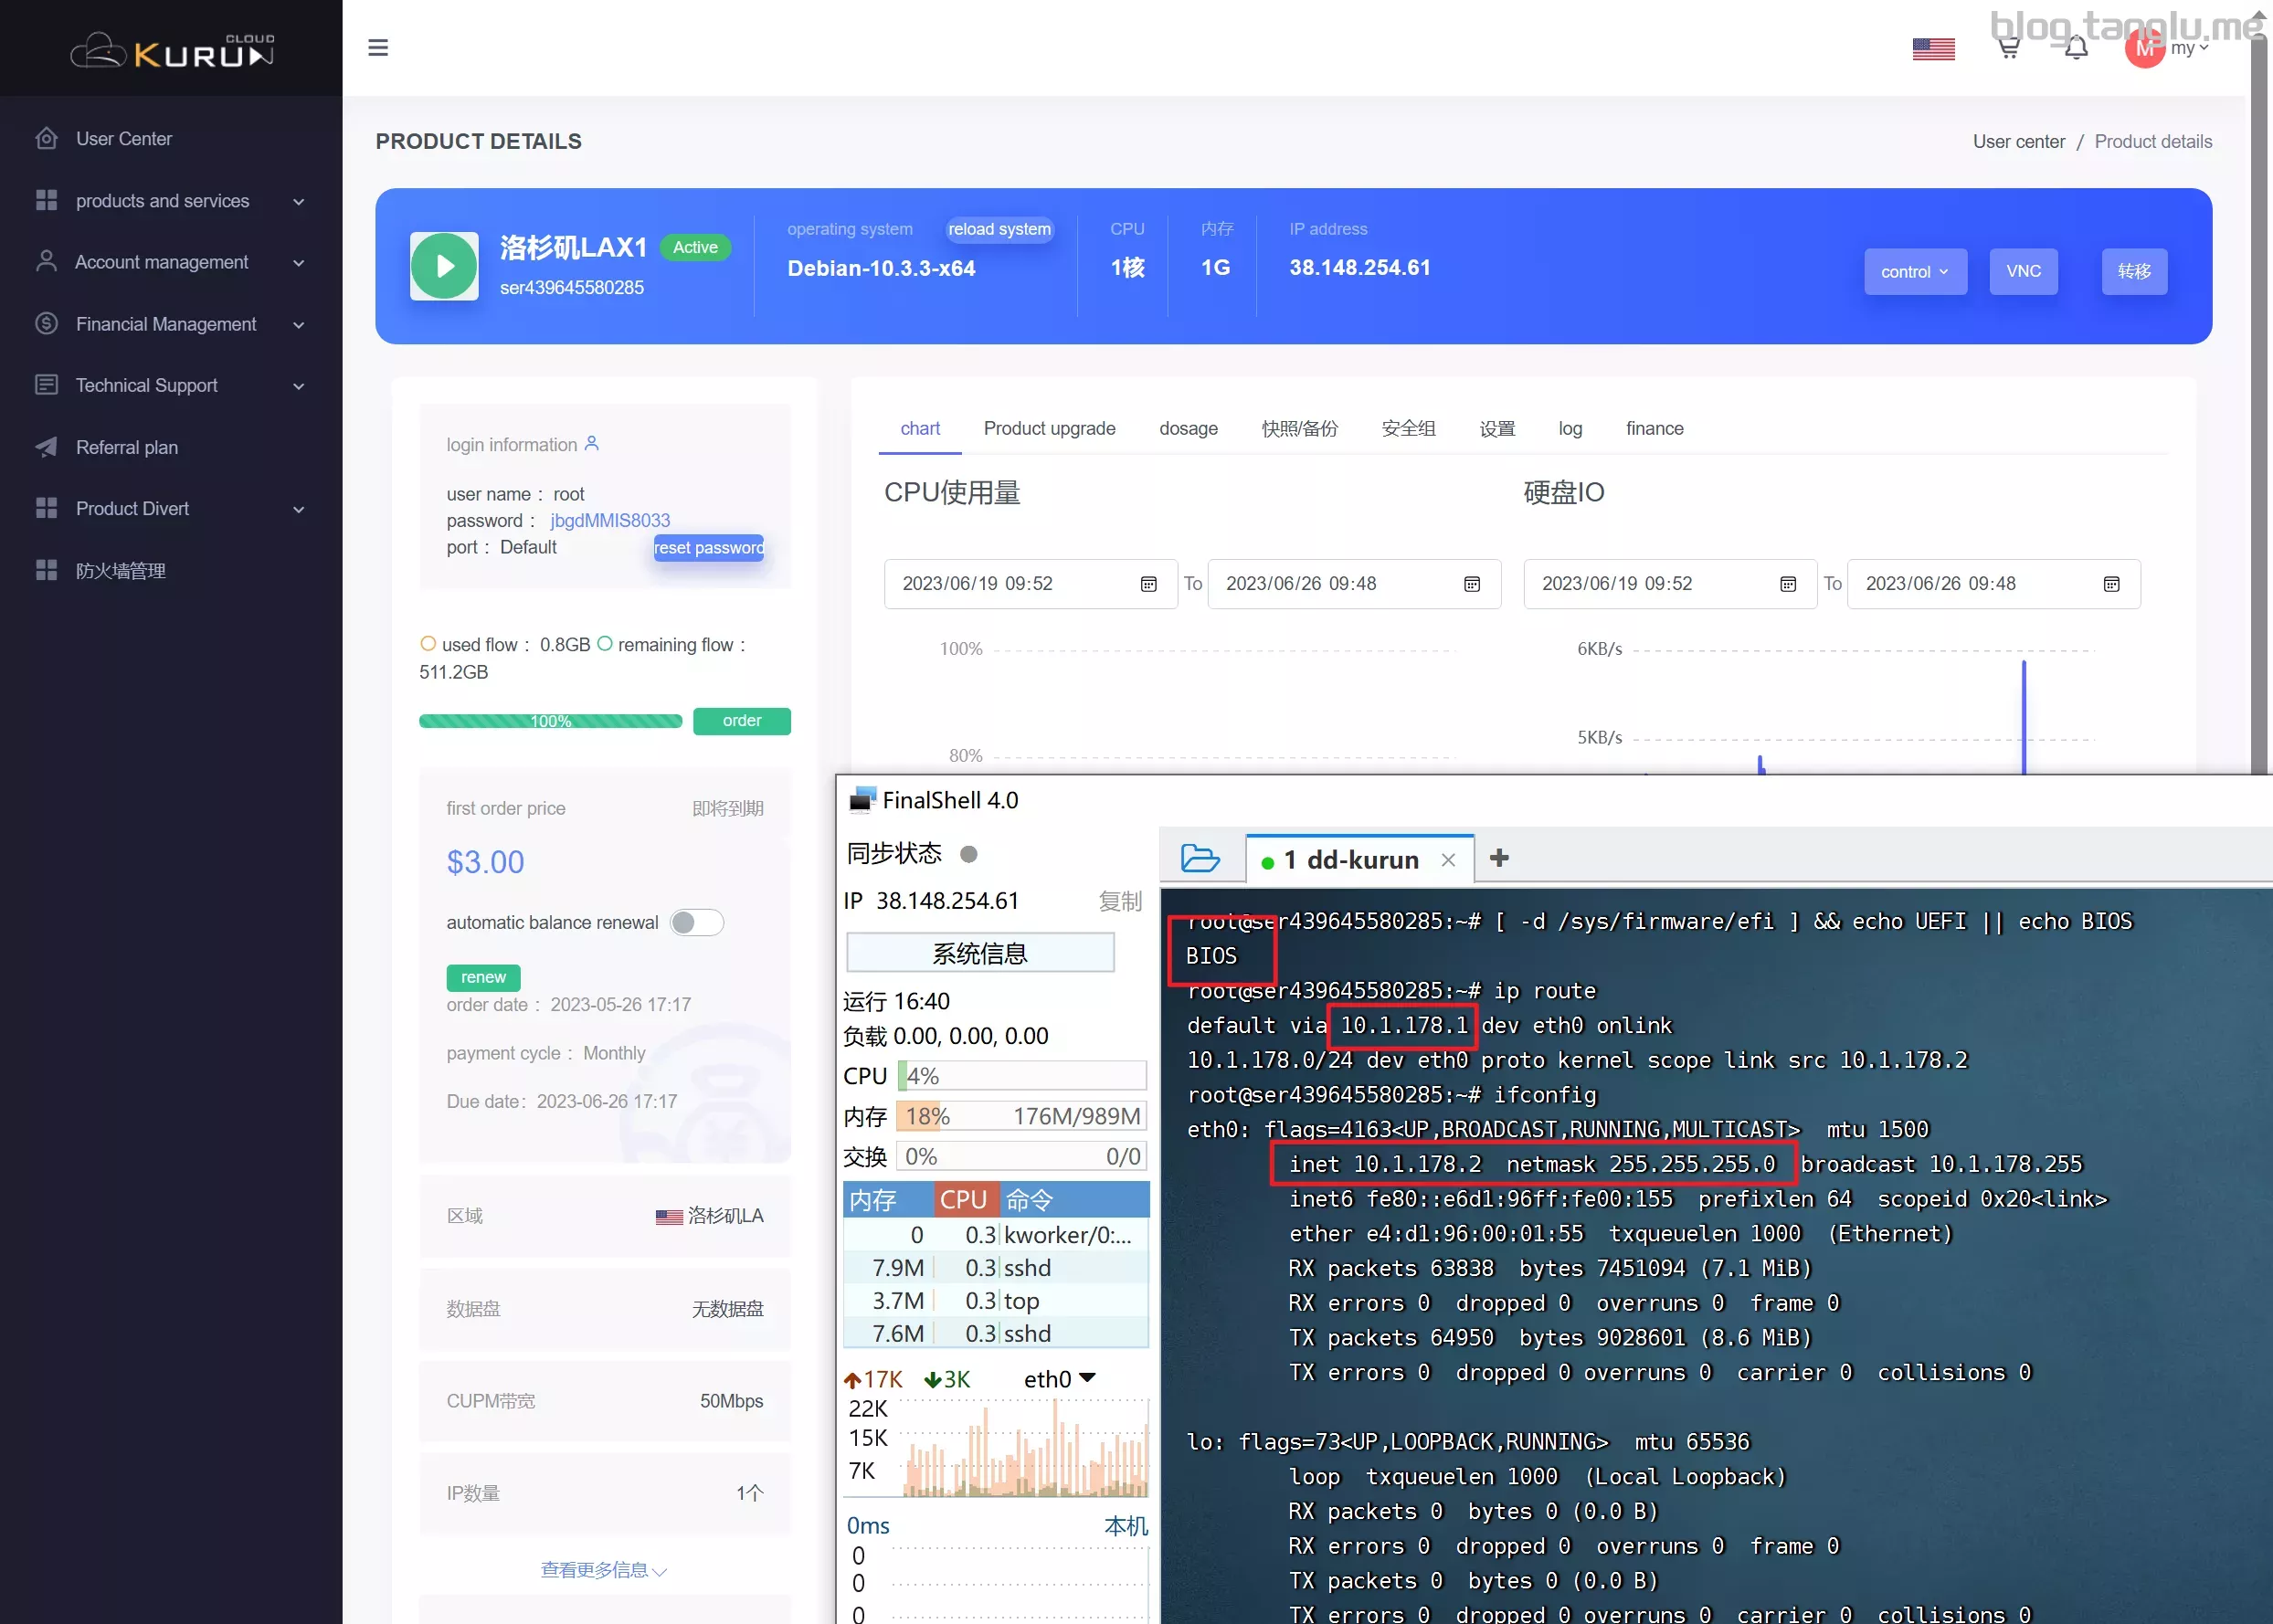Open calendar icon of first CPU date
This screenshot has width=2273, height=1624.
pos(1148,584)
